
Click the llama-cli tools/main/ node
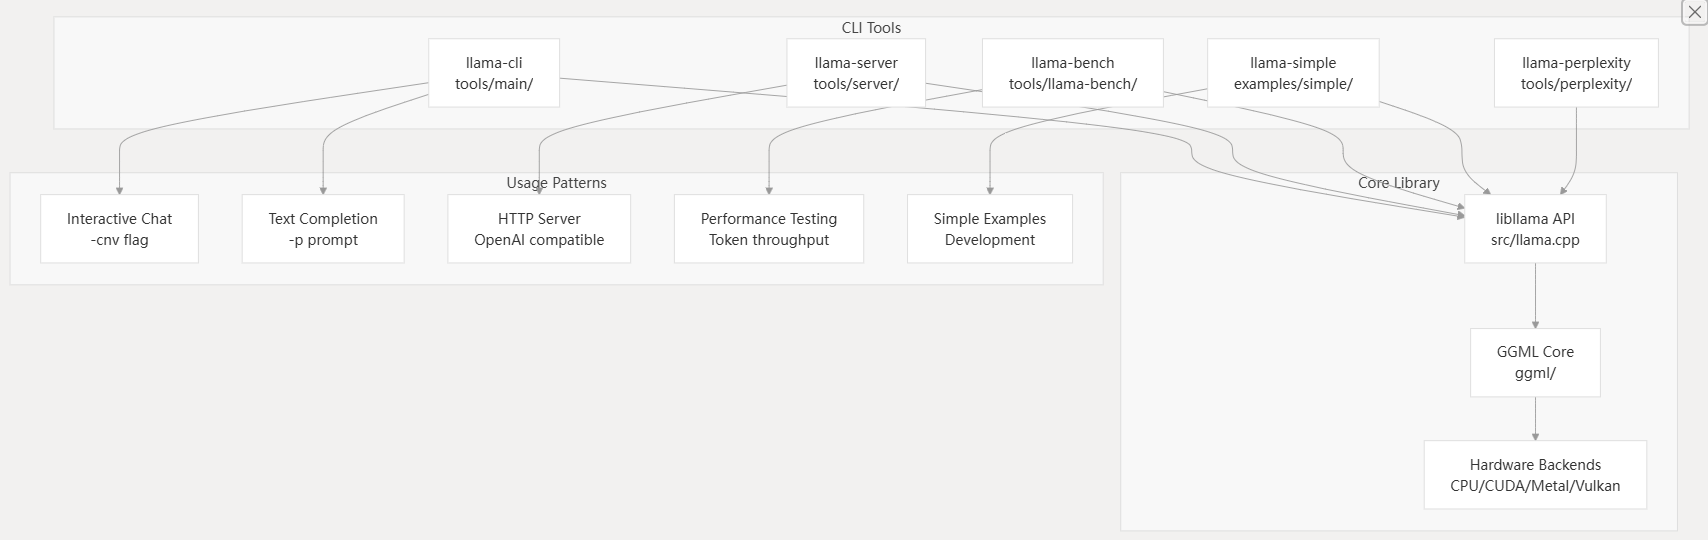[494, 73]
